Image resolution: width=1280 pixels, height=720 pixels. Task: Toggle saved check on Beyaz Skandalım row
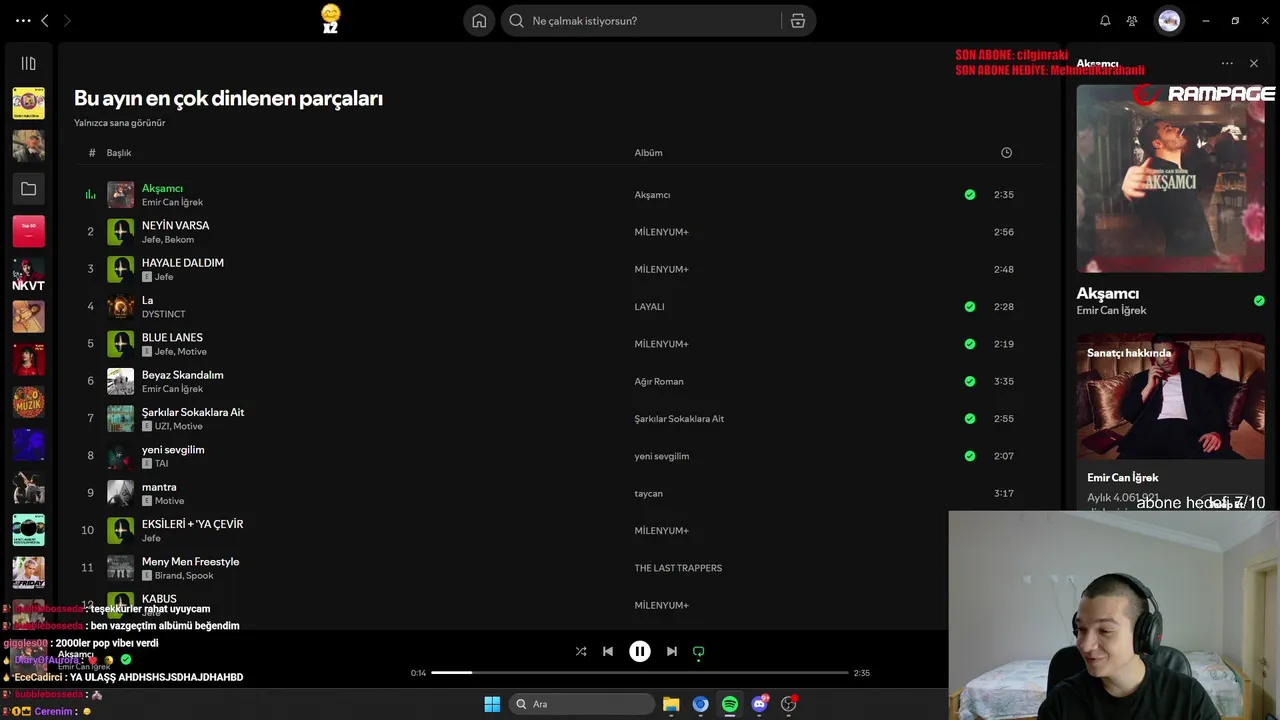[x=970, y=381]
